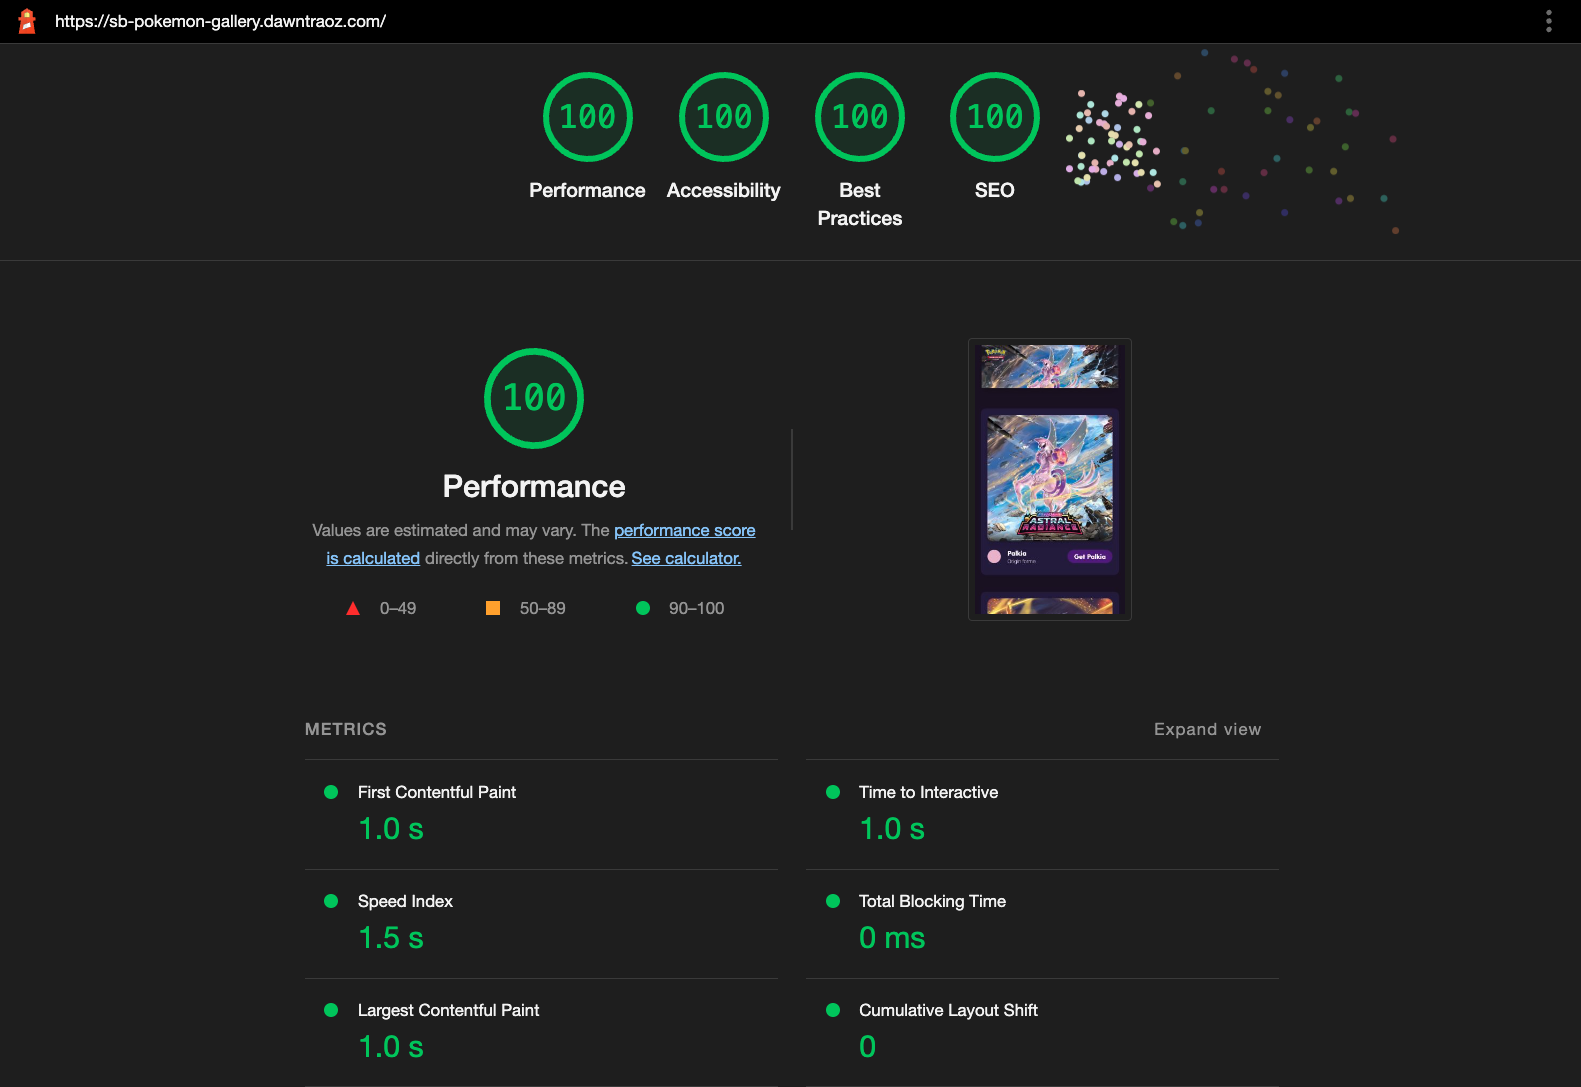Click the '90–100' legend range text
The image size is (1581, 1087).
click(x=697, y=608)
